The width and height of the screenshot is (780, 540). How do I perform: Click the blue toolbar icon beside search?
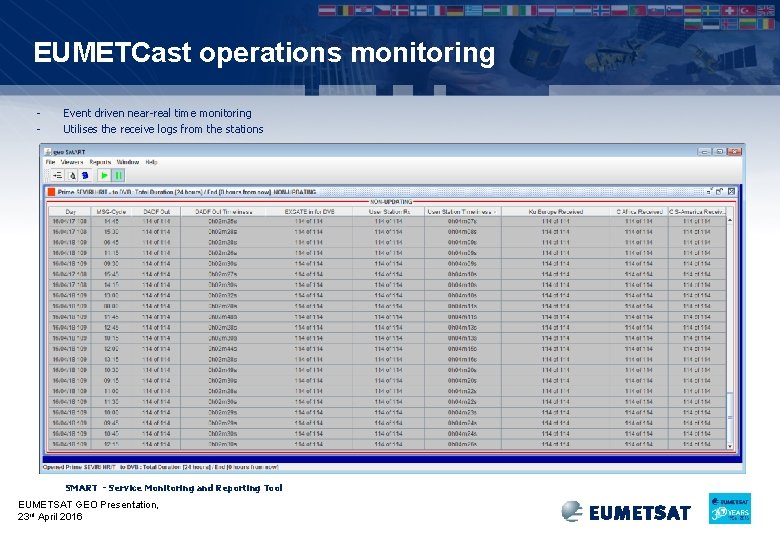pos(86,176)
